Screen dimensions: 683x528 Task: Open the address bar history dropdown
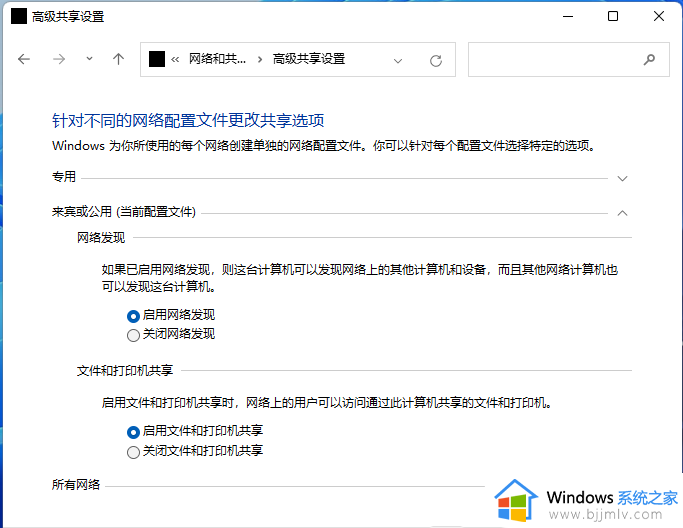397,61
